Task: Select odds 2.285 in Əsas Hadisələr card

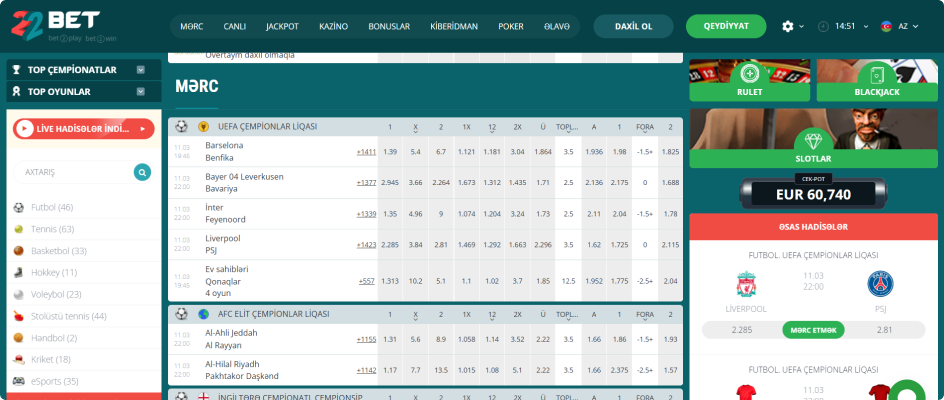Action: click(x=742, y=330)
